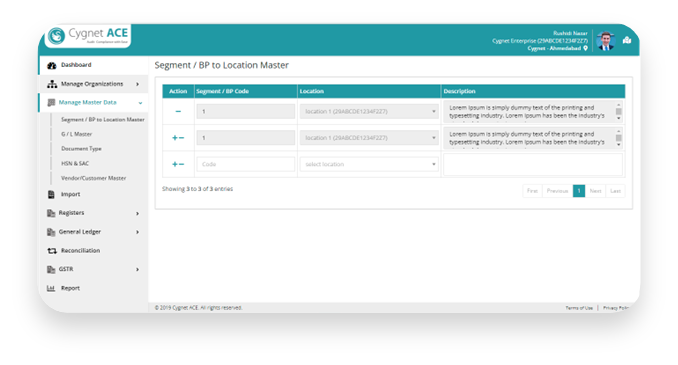This screenshot has width=678, height=365.
Task: Click the Action column header
Action: point(178,91)
